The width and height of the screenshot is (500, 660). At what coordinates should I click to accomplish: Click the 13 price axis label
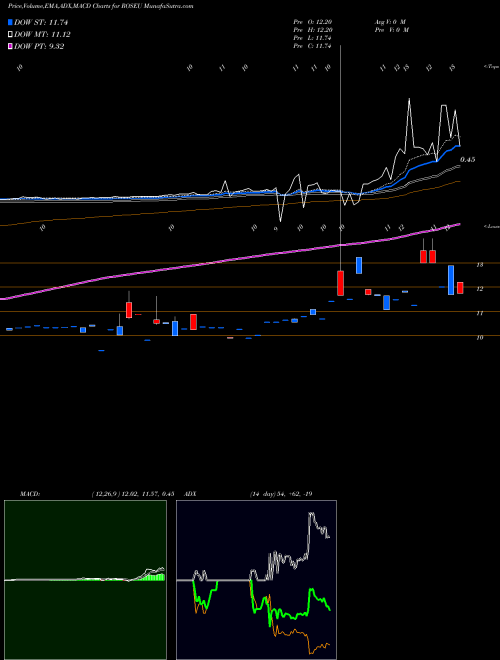pyautogui.click(x=479, y=265)
